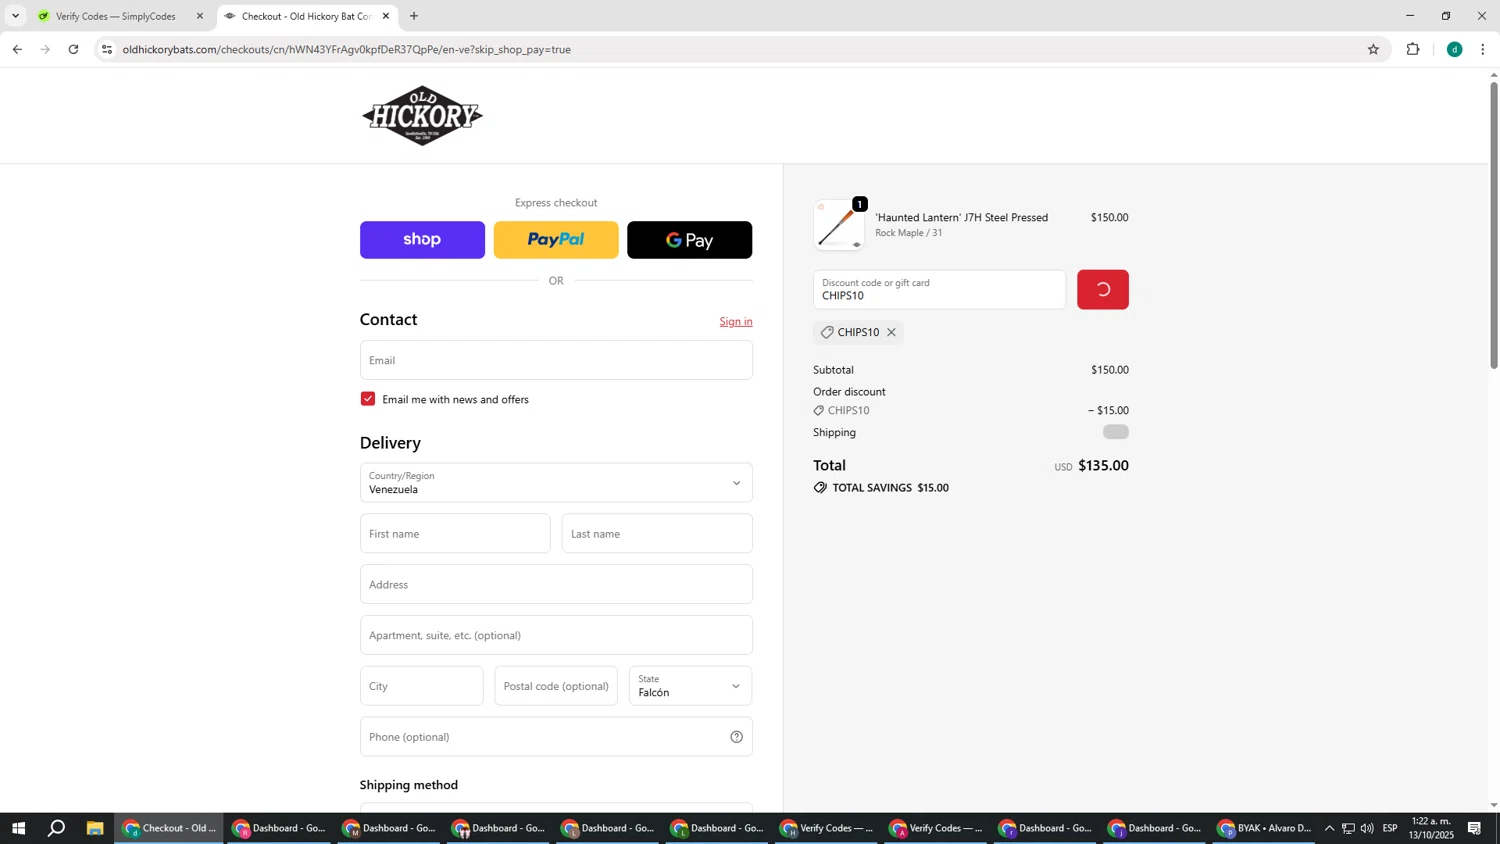This screenshot has width=1500, height=844.
Task: Open a new browser tab
Action: pos(414,16)
